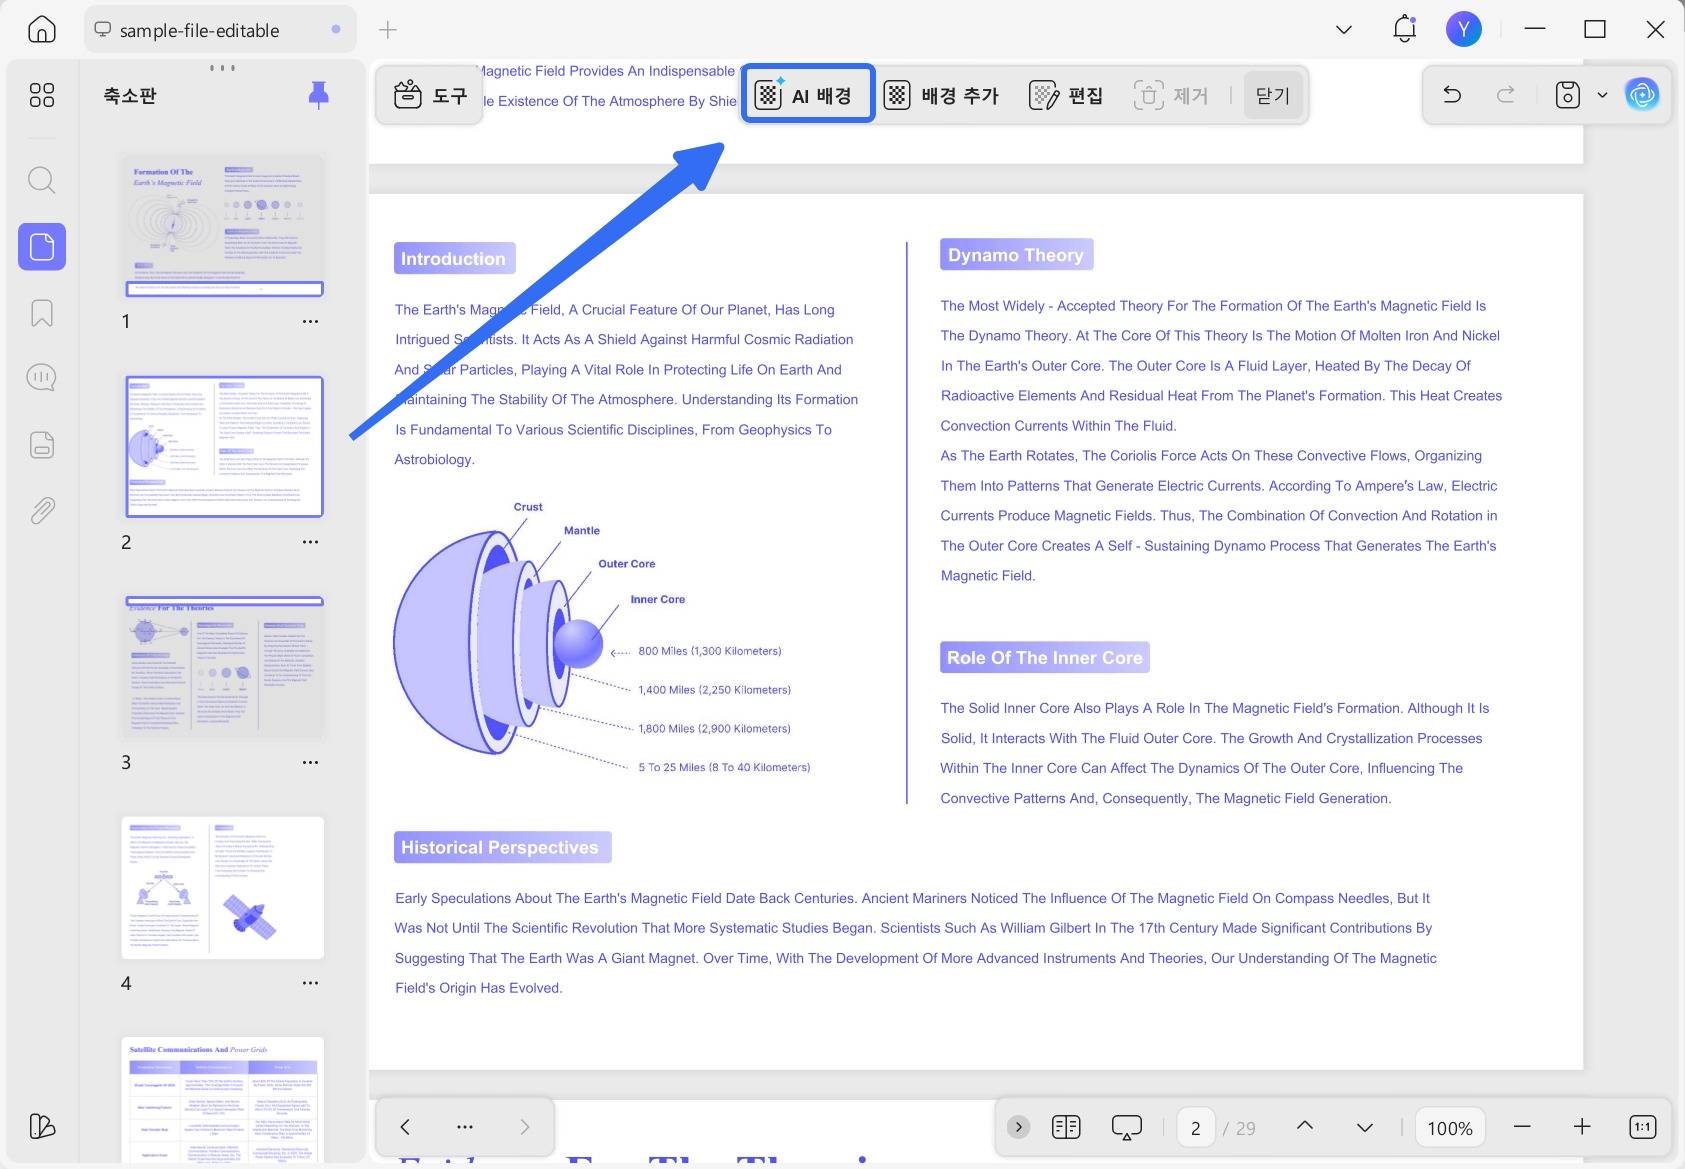Go to the previous page
Image resolution: width=1685 pixels, height=1169 pixels.
click(1305, 1126)
